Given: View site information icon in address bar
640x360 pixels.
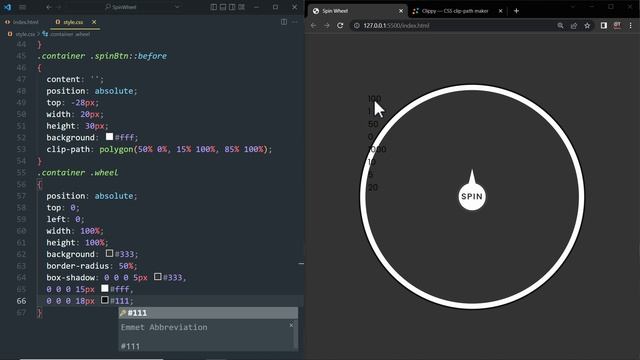Looking at the screenshot, I should coord(357,25).
